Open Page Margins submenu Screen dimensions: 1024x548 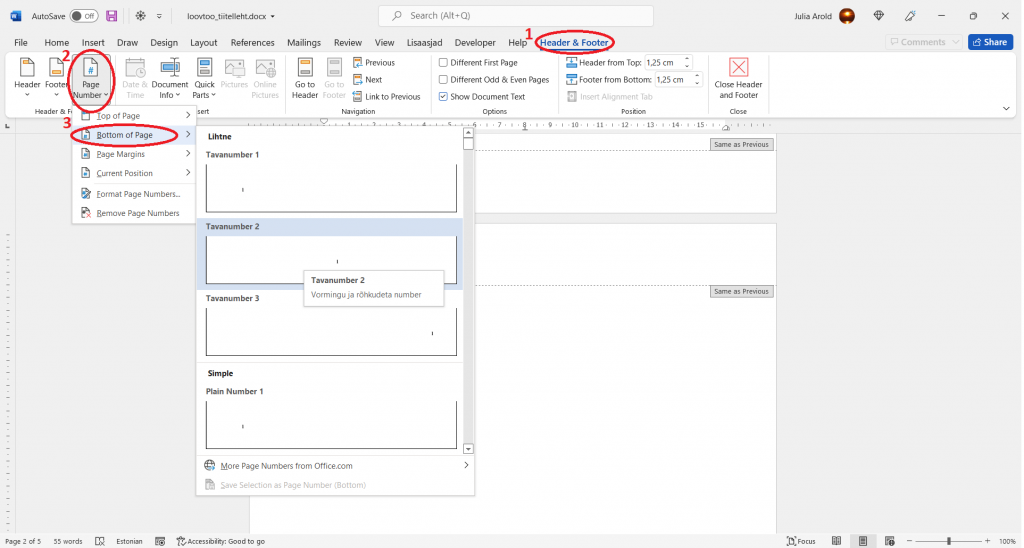point(134,154)
